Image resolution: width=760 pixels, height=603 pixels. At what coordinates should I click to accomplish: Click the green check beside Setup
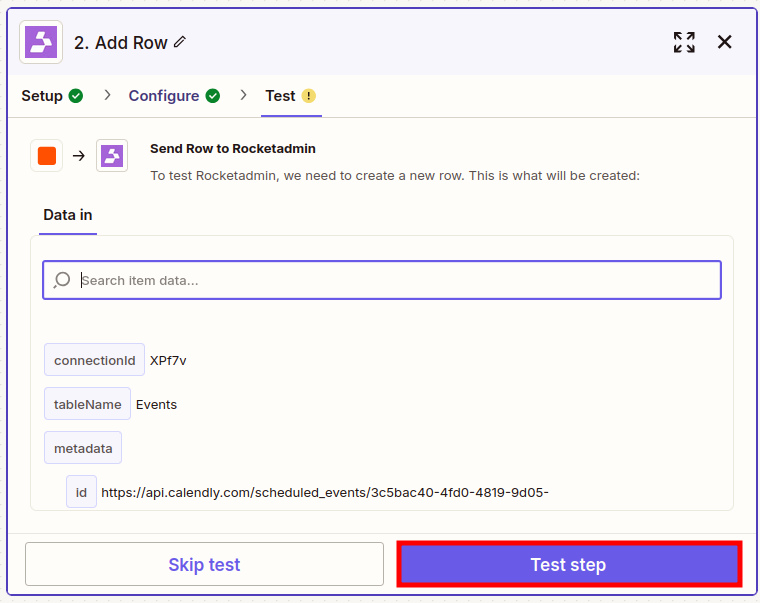[x=76, y=96]
